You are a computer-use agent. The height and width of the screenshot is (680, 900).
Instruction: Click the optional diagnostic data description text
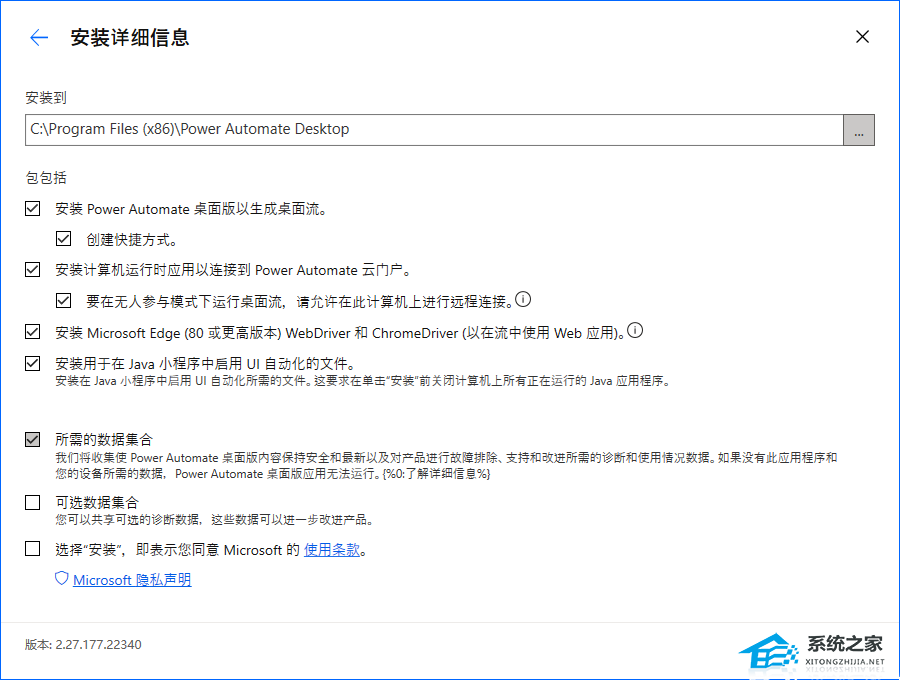pos(215,520)
